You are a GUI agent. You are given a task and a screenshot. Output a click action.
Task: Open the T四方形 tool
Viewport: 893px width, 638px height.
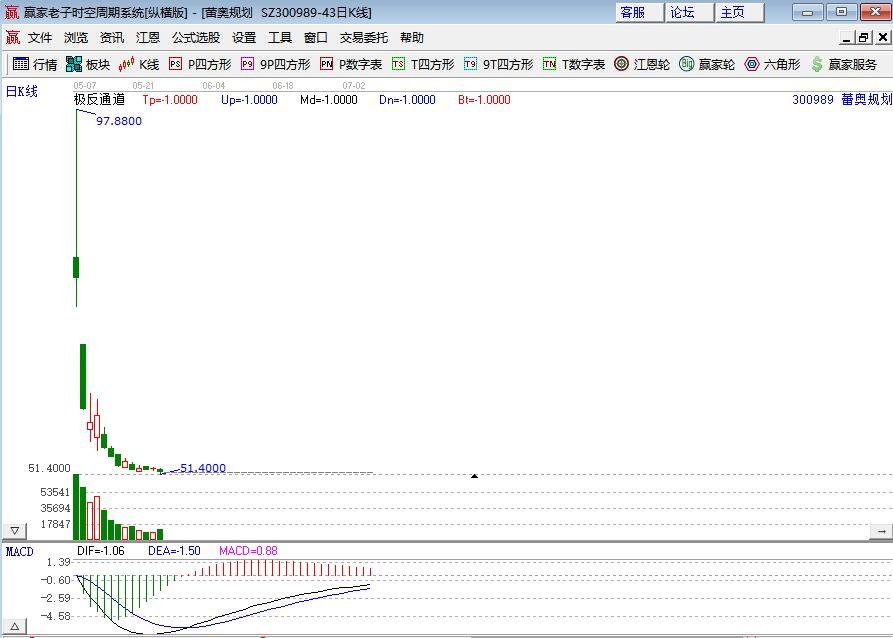pos(423,64)
